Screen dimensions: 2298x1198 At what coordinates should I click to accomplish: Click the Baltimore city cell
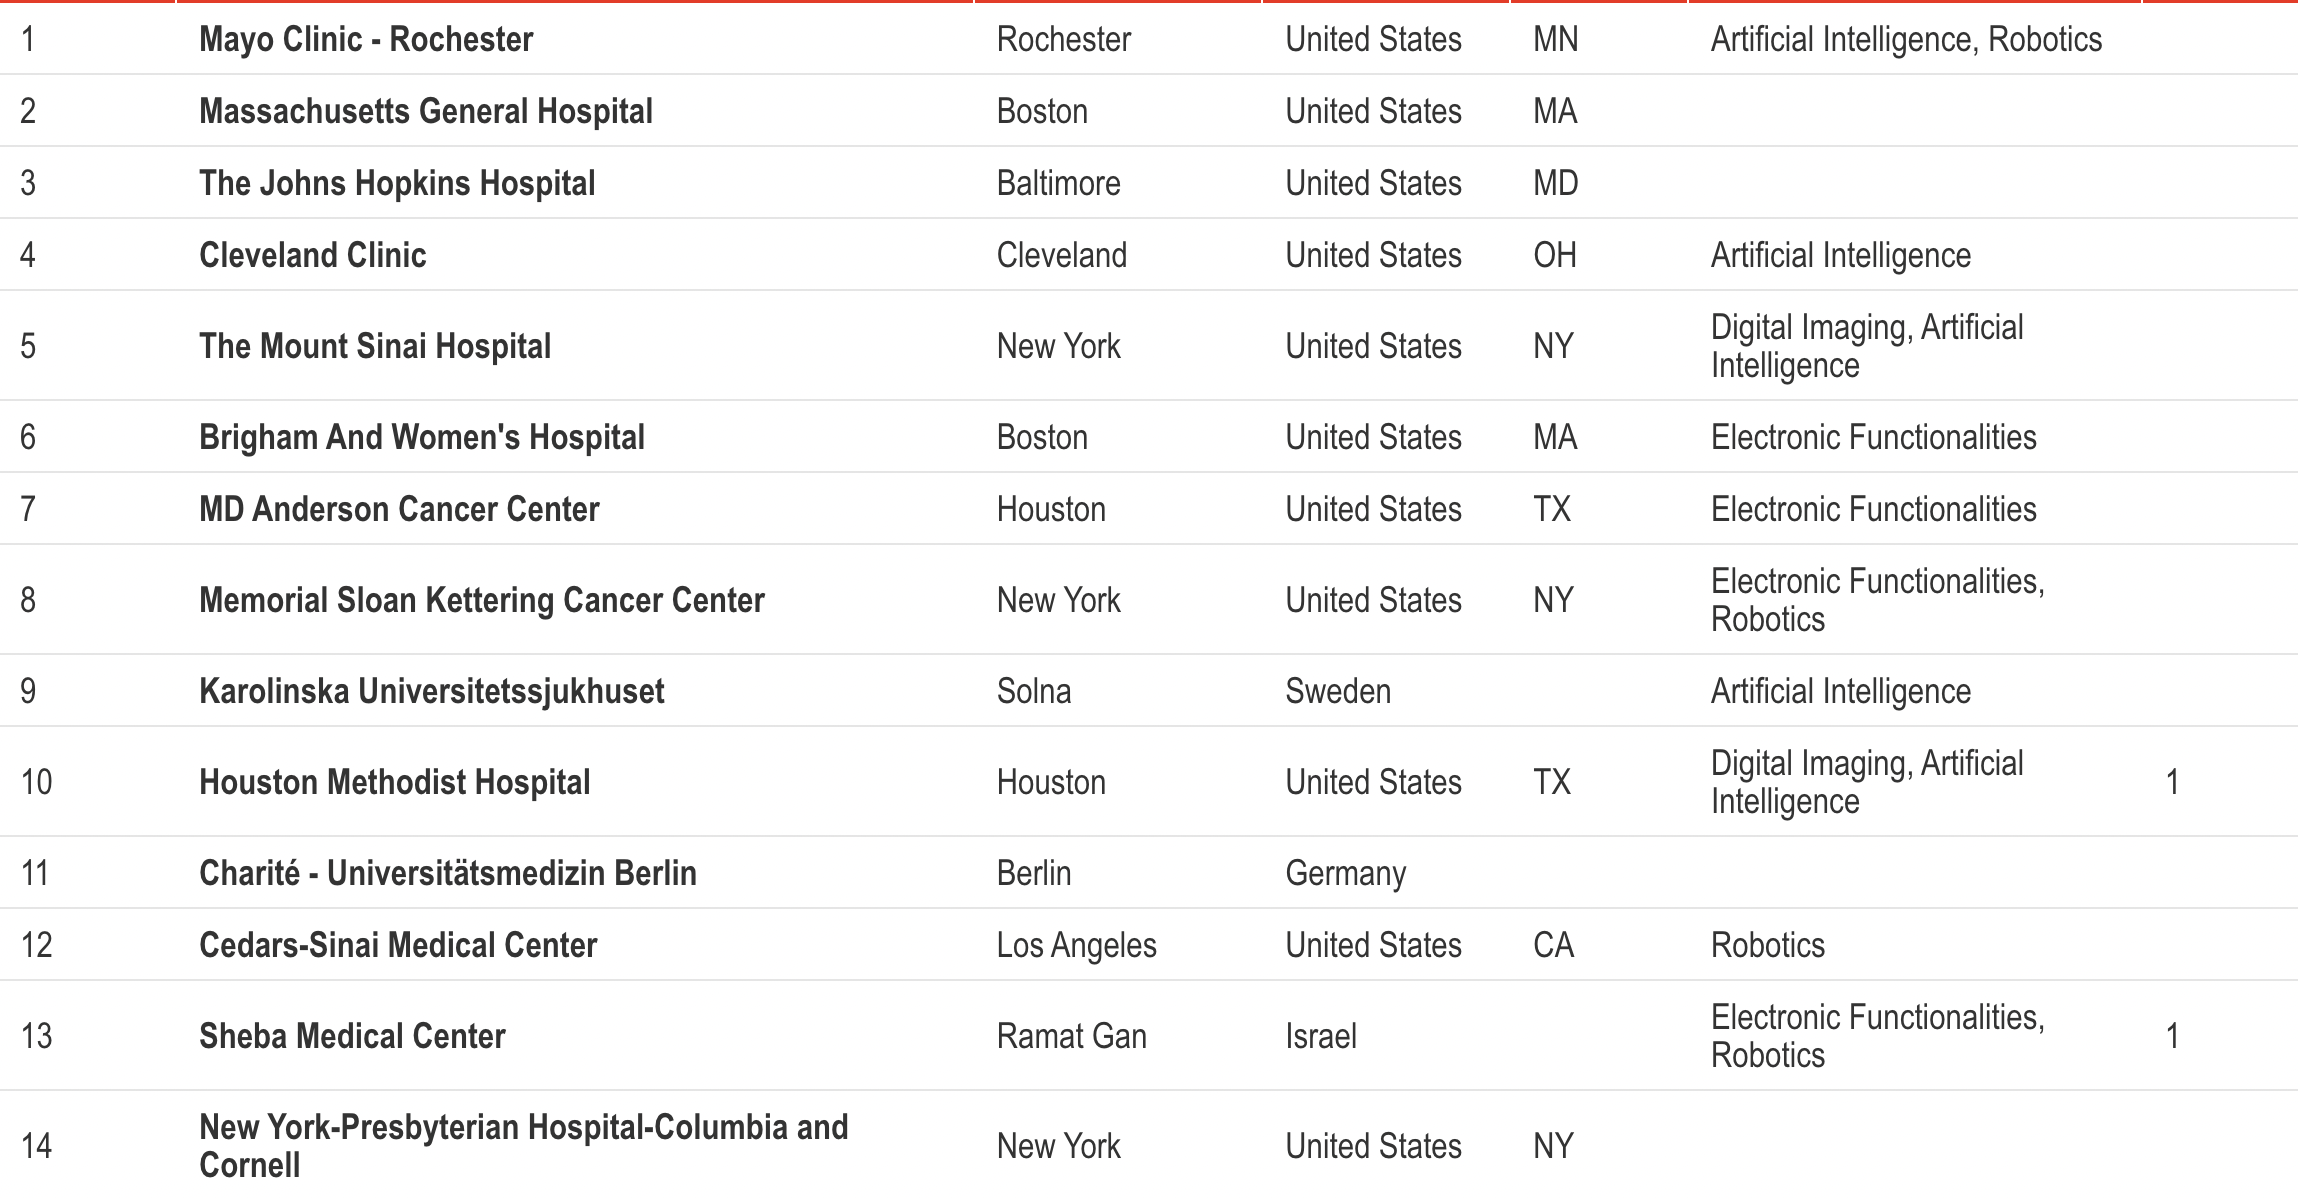pyautogui.click(x=1059, y=183)
